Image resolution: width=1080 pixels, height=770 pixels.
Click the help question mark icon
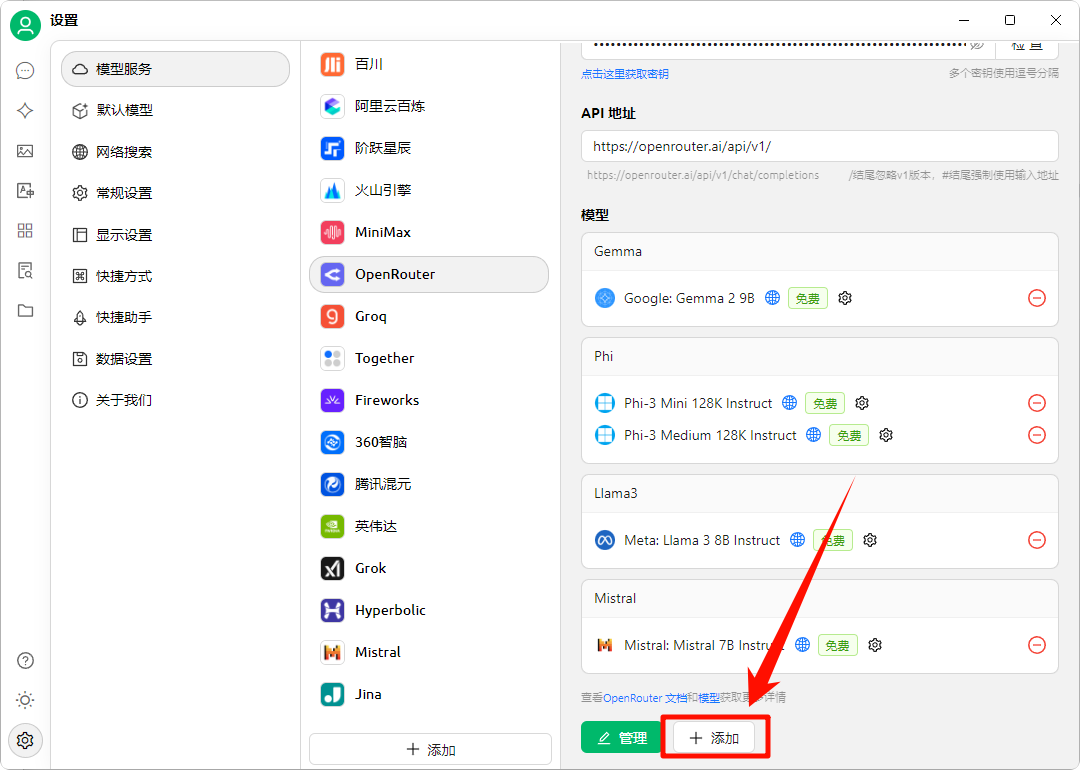click(x=25, y=660)
